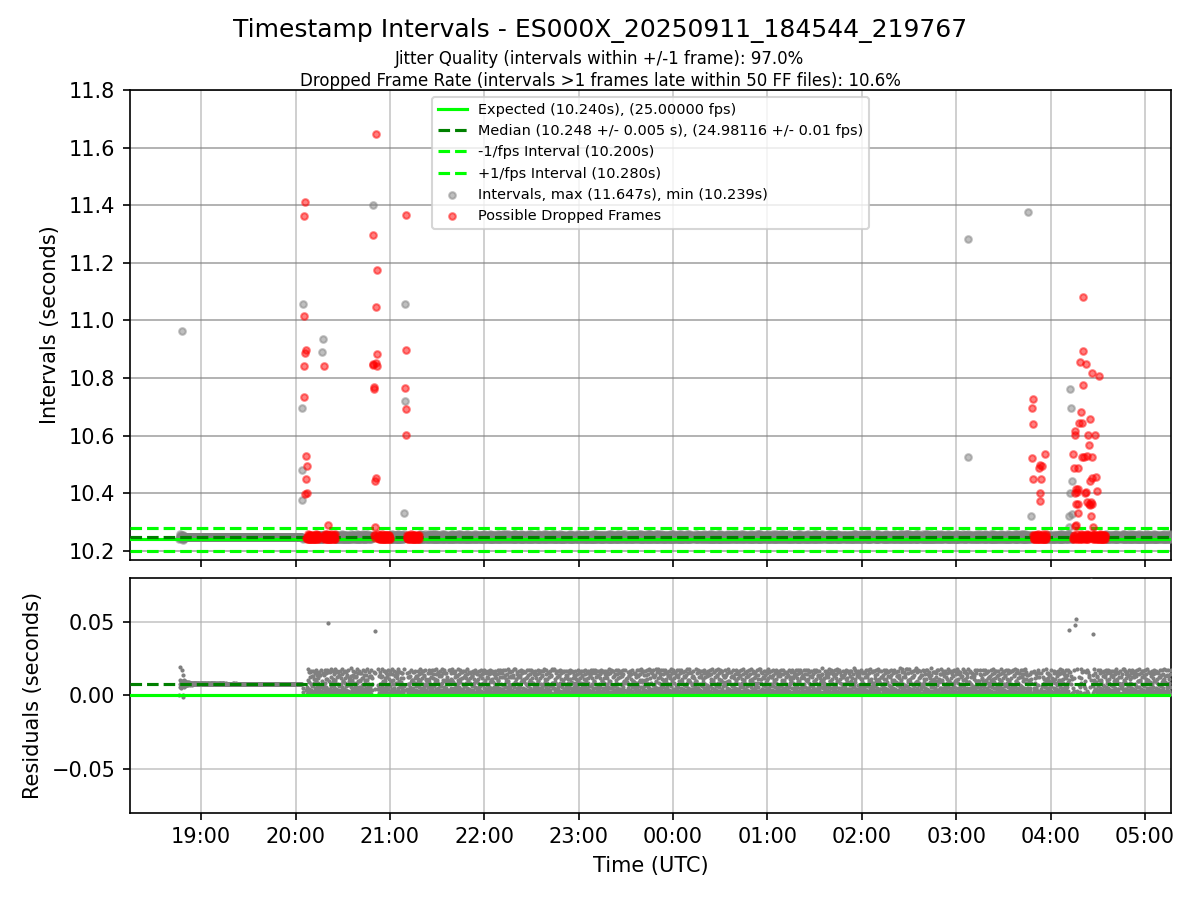This screenshot has width=1200, height=900.
Task: Click the highest red point near 11.65 seconds
Action: [376, 134]
